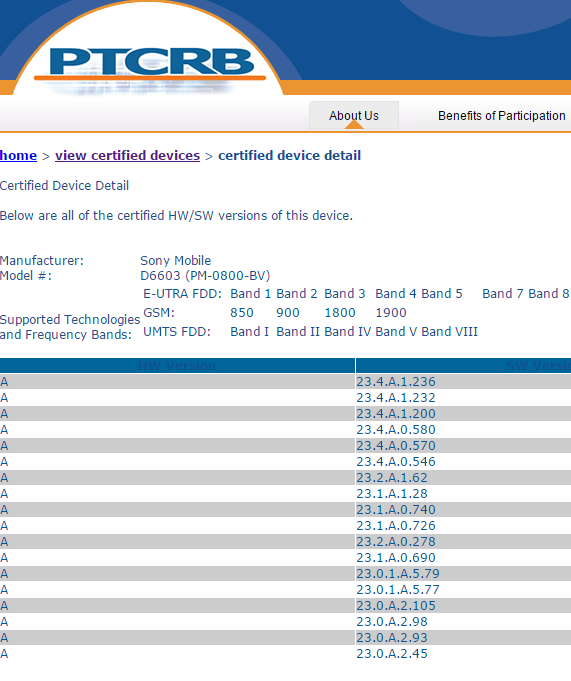
Task: Sort by HW Version column header
Action: [x=177, y=365]
